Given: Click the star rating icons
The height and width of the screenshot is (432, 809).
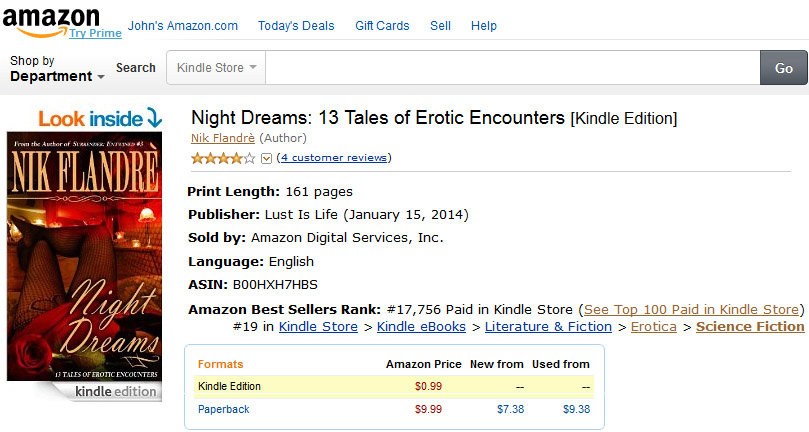Looking at the screenshot, I should coord(223,158).
